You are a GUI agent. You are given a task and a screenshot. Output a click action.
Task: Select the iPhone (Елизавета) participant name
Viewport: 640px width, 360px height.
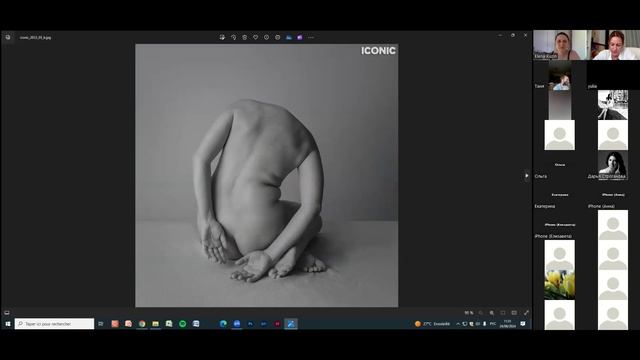click(x=553, y=236)
